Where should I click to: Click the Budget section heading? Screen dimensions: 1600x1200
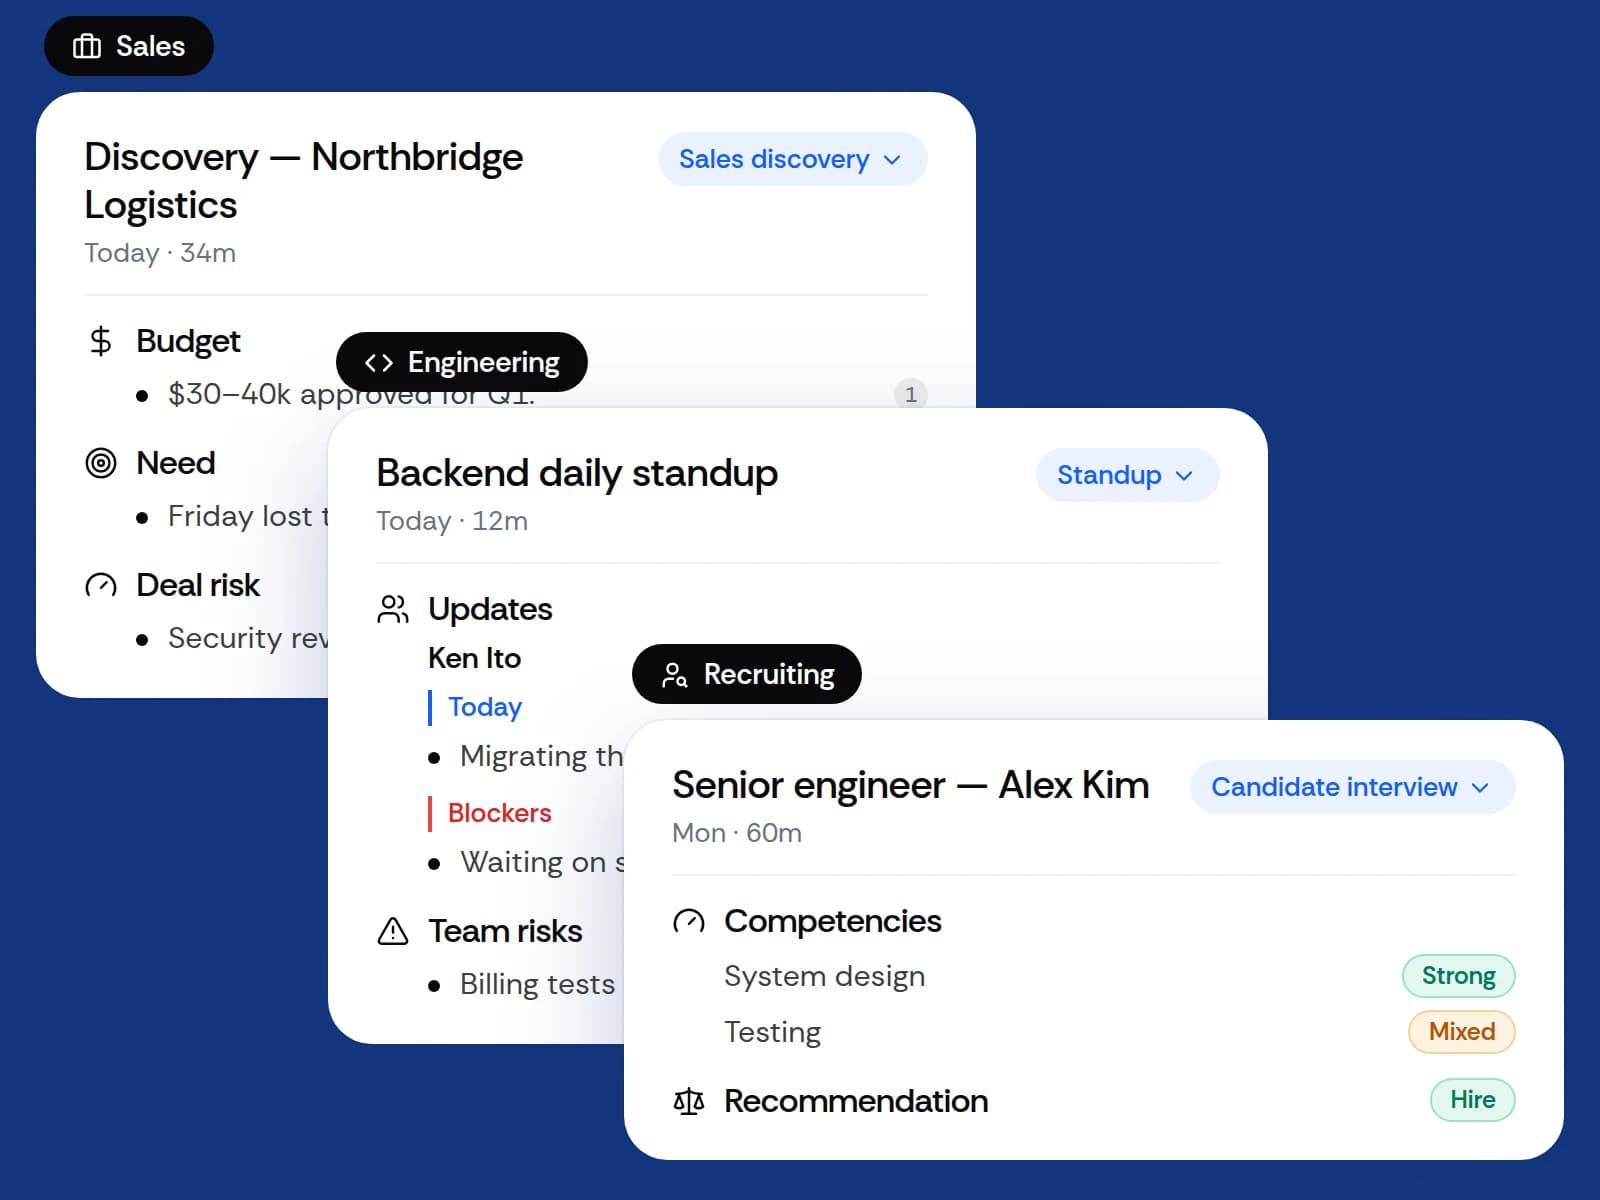(188, 341)
